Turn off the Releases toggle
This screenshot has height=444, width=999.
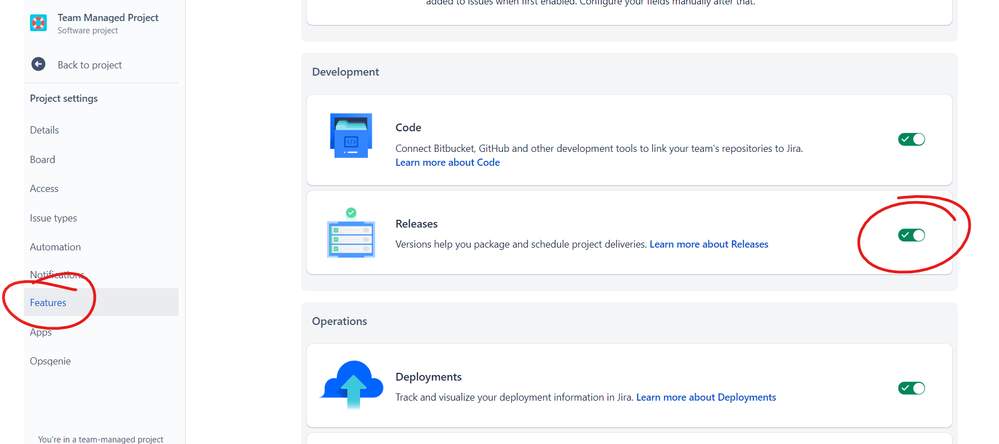click(911, 235)
